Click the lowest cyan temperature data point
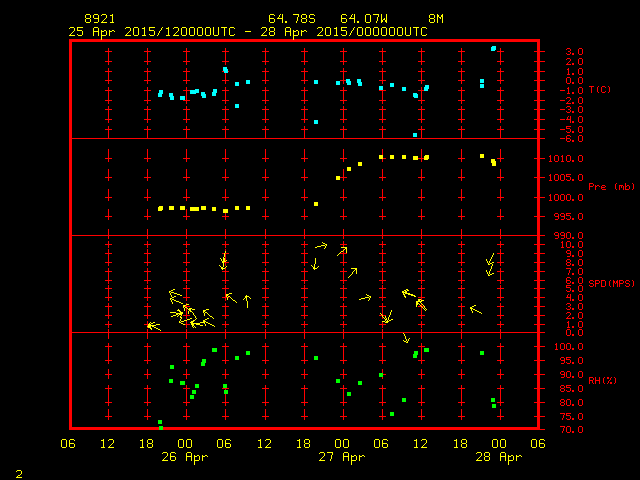 coord(415,134)
